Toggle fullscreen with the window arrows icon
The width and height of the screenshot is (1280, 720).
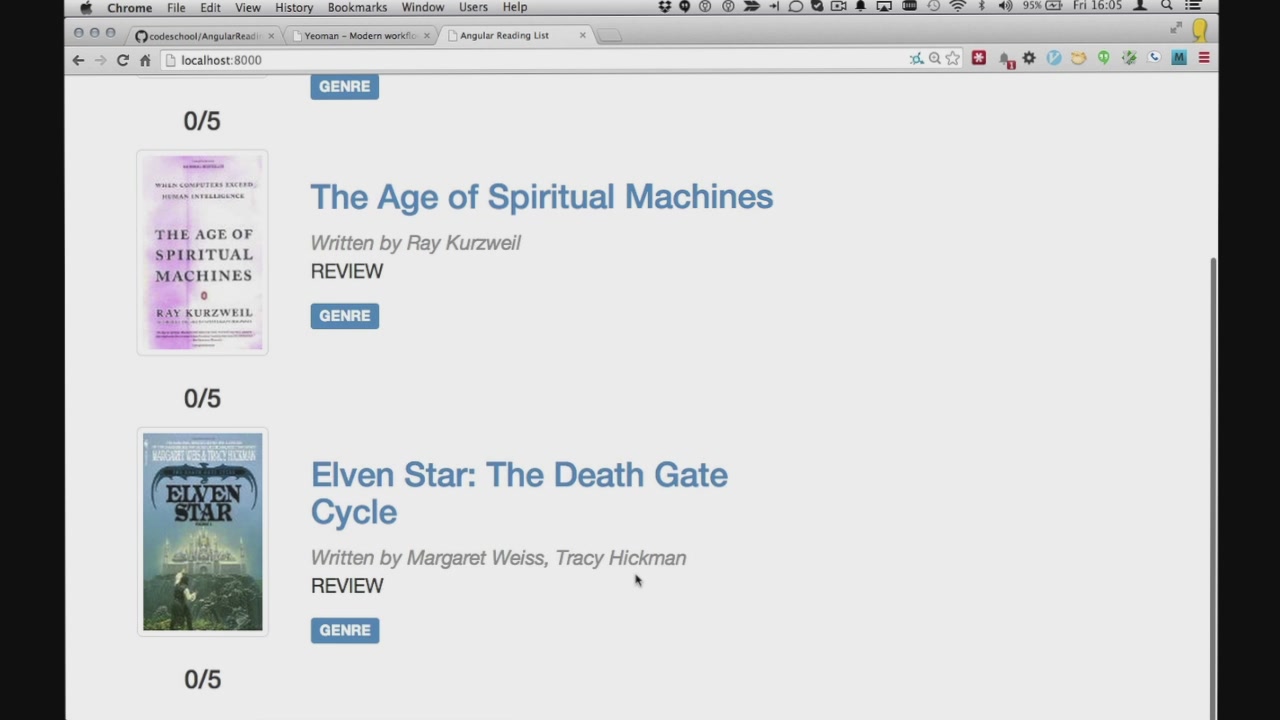click(x=1176, y=28)
